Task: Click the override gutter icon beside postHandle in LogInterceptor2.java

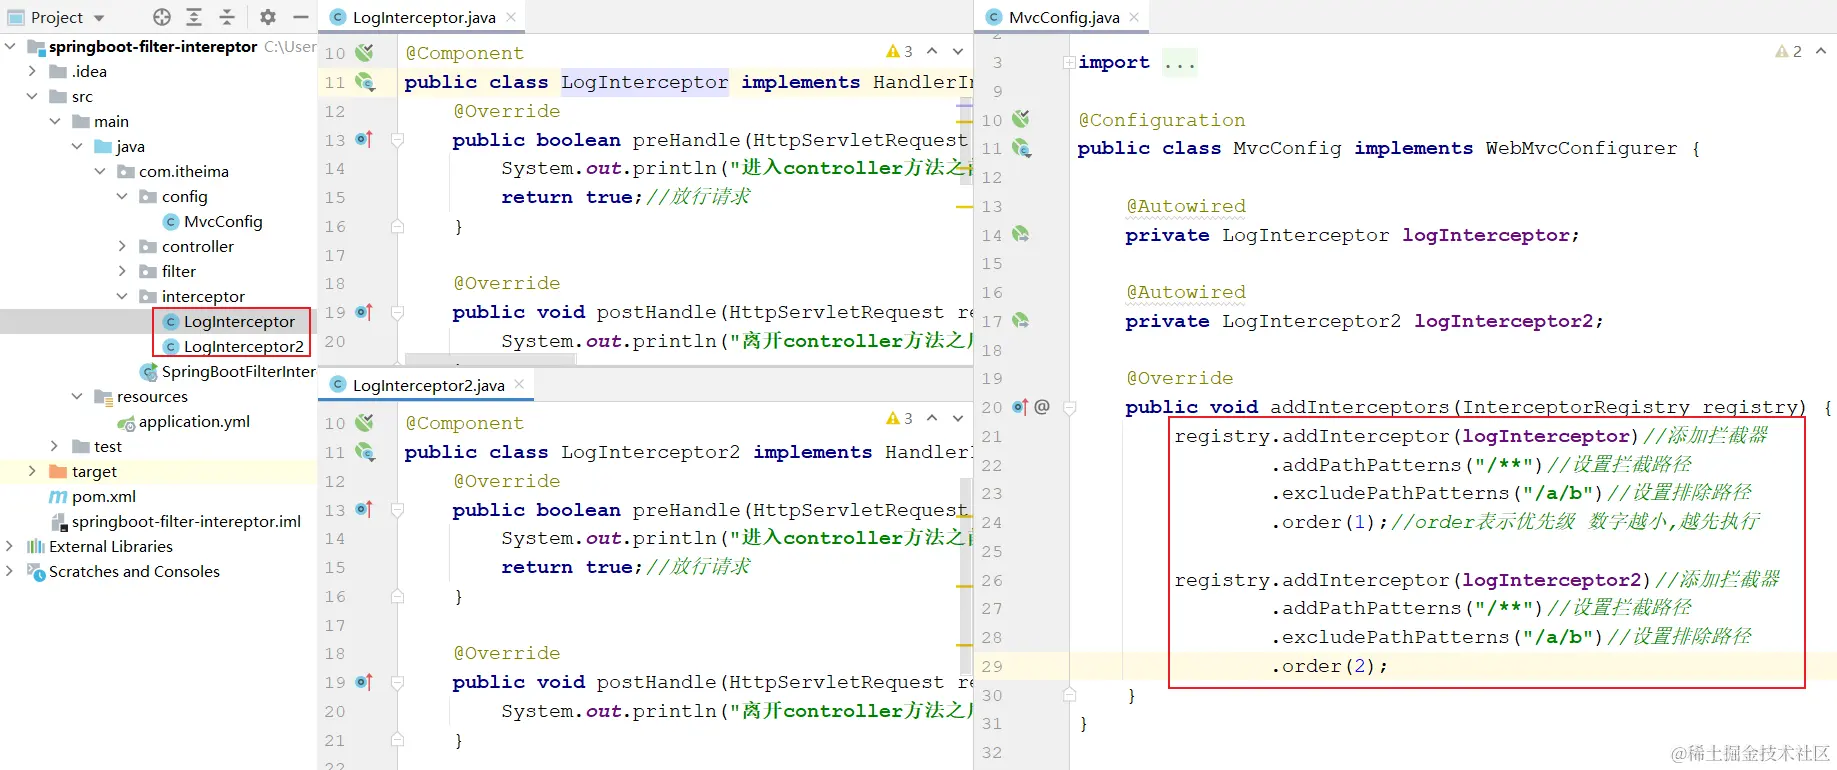Action: point(364,682)
